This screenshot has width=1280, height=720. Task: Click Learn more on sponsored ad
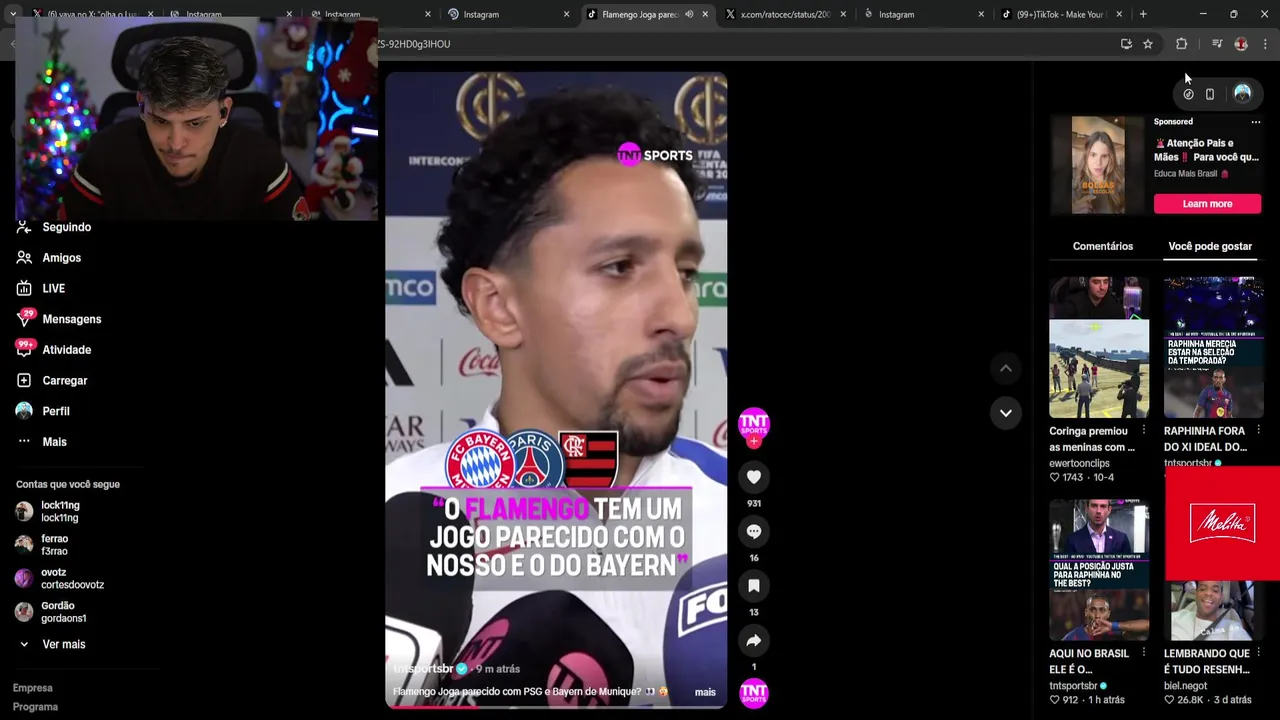tap(1207, 204)
